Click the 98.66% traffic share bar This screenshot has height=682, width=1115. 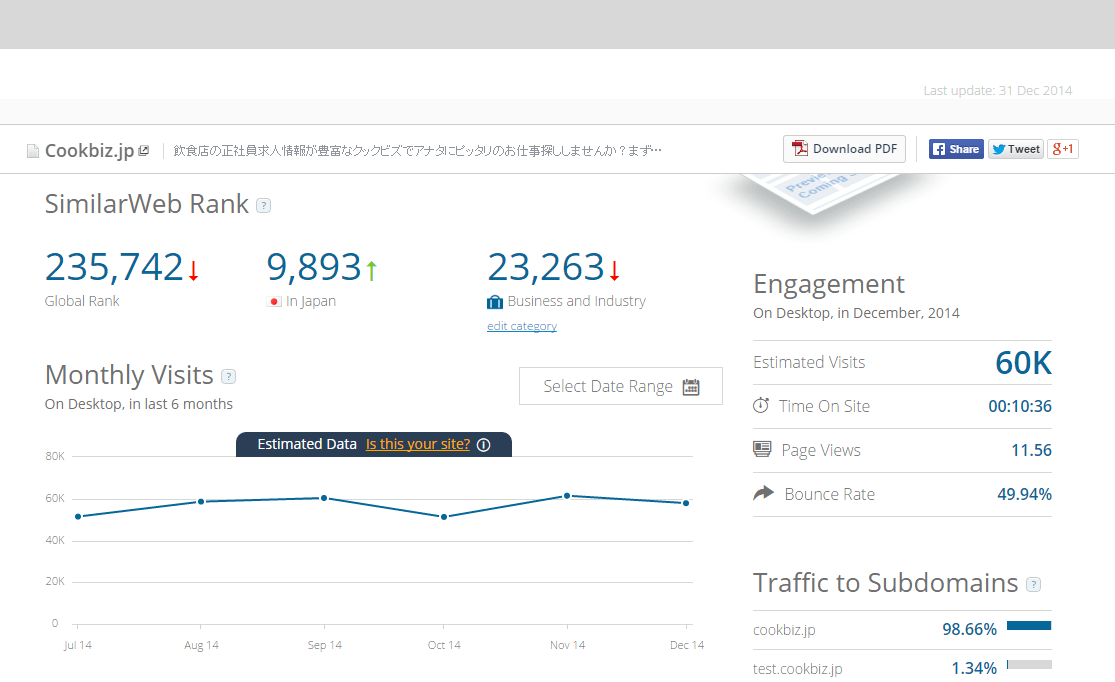1029,626
